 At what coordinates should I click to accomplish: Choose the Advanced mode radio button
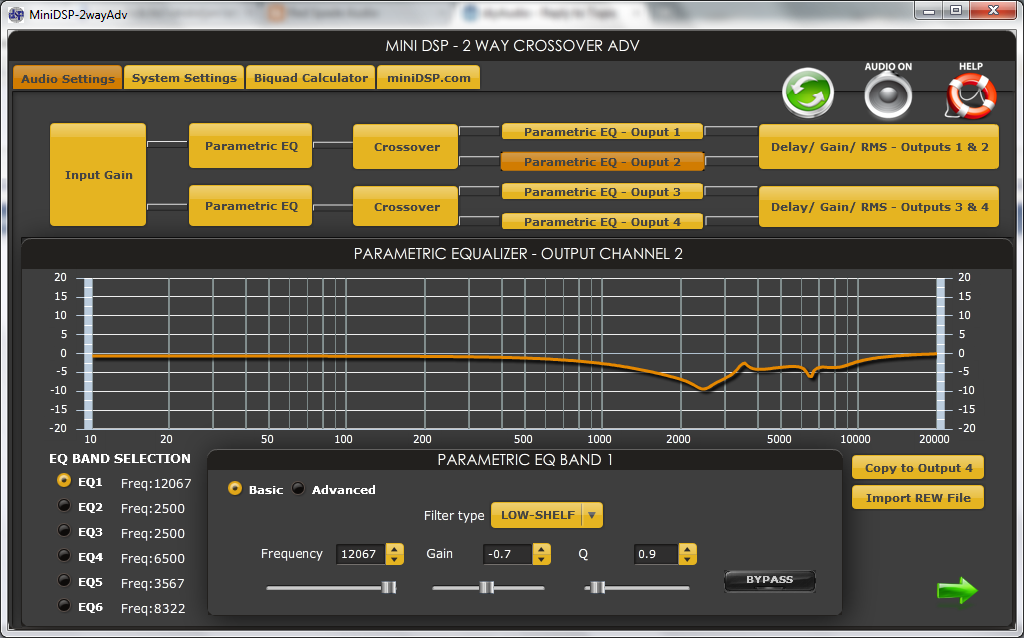point(298,488)
